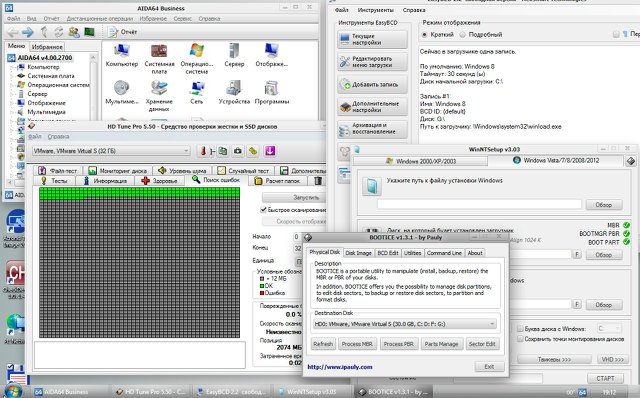Expand the Компьютер tree node in AIDA64

pyautogui.click(x=12, y=67)
